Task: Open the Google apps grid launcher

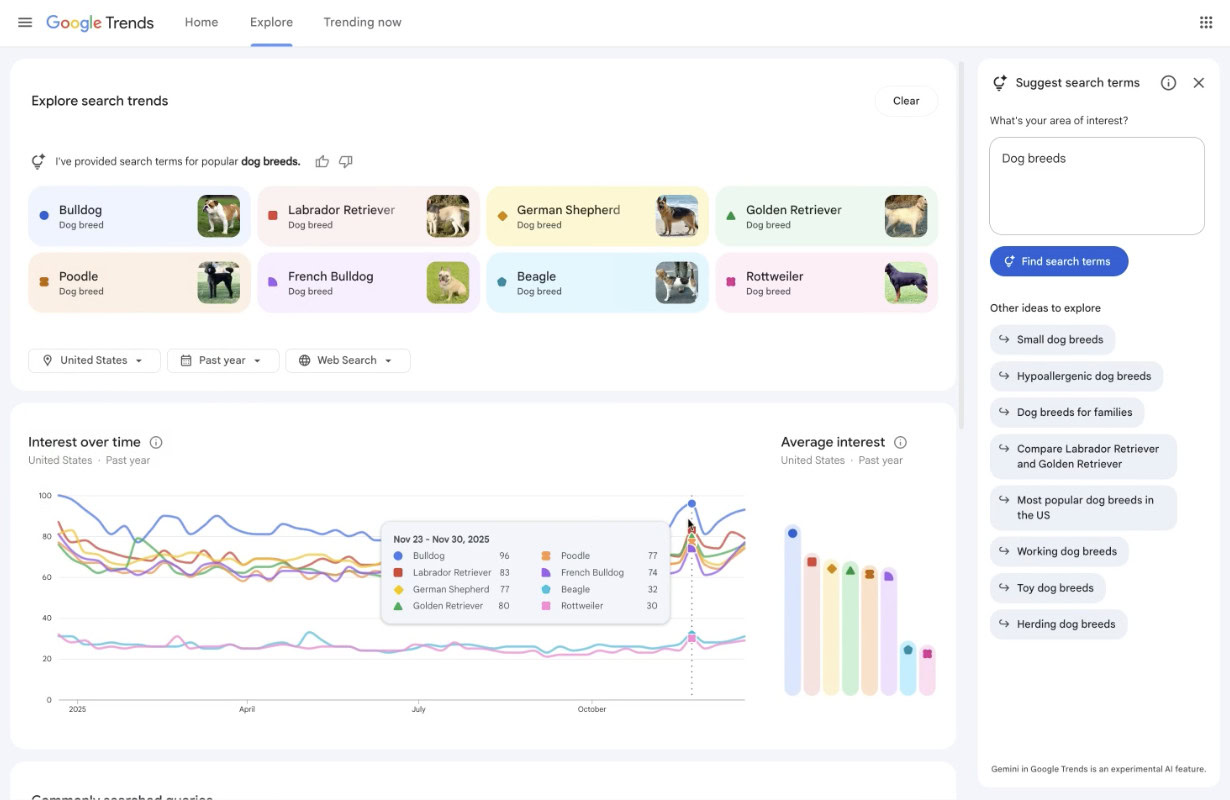Action: [x=1206, y=21]
